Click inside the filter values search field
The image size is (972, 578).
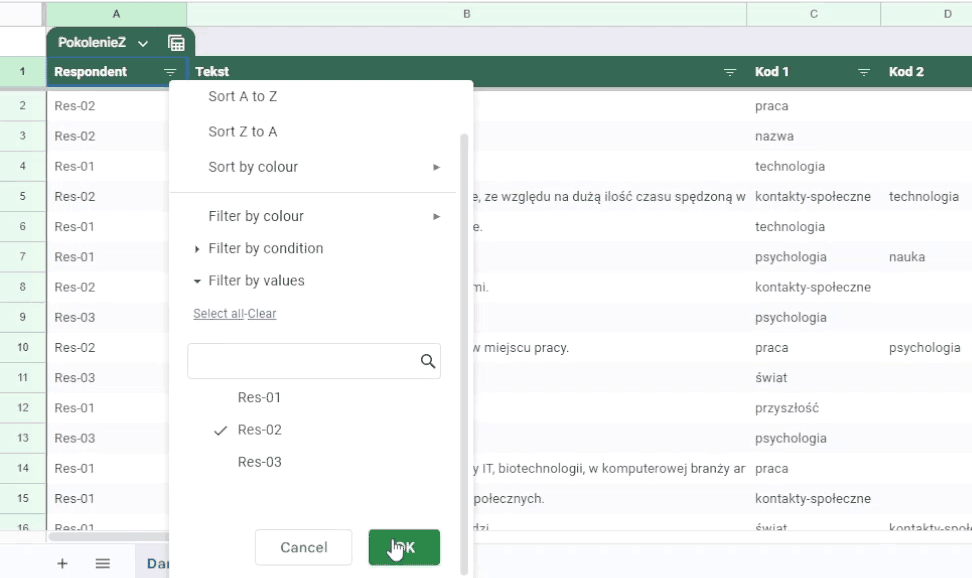[304, 361]
